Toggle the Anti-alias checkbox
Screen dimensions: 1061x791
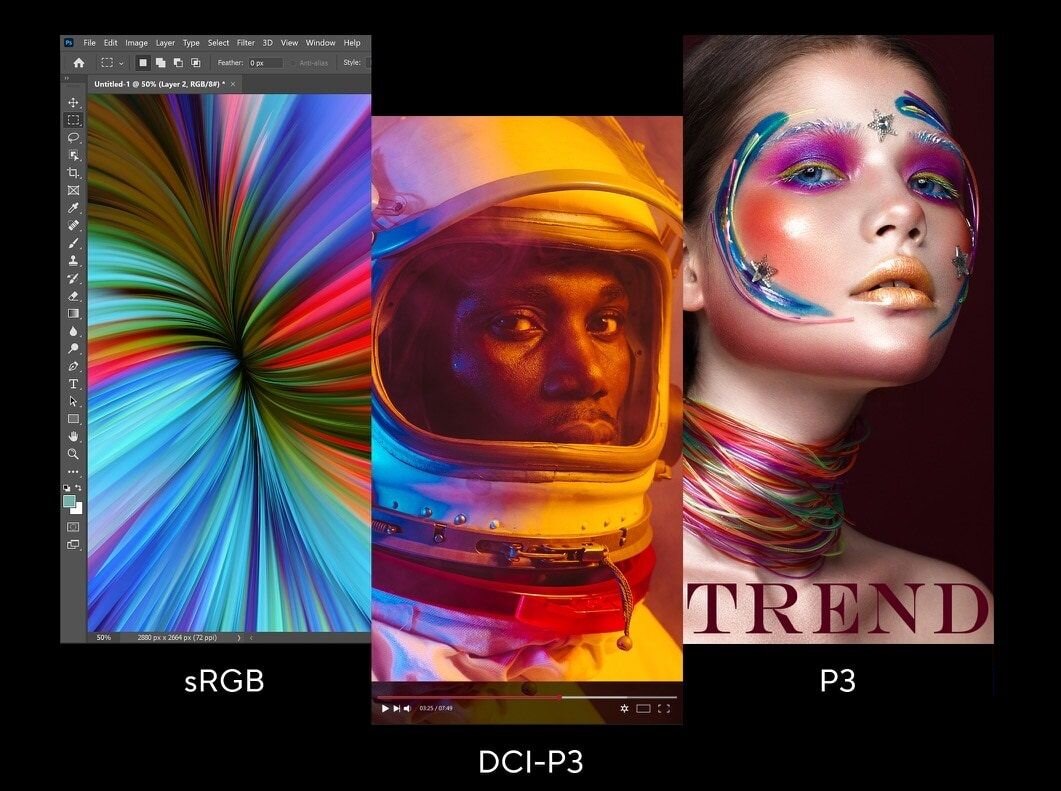pyautogui.click(x=292, y=63)
